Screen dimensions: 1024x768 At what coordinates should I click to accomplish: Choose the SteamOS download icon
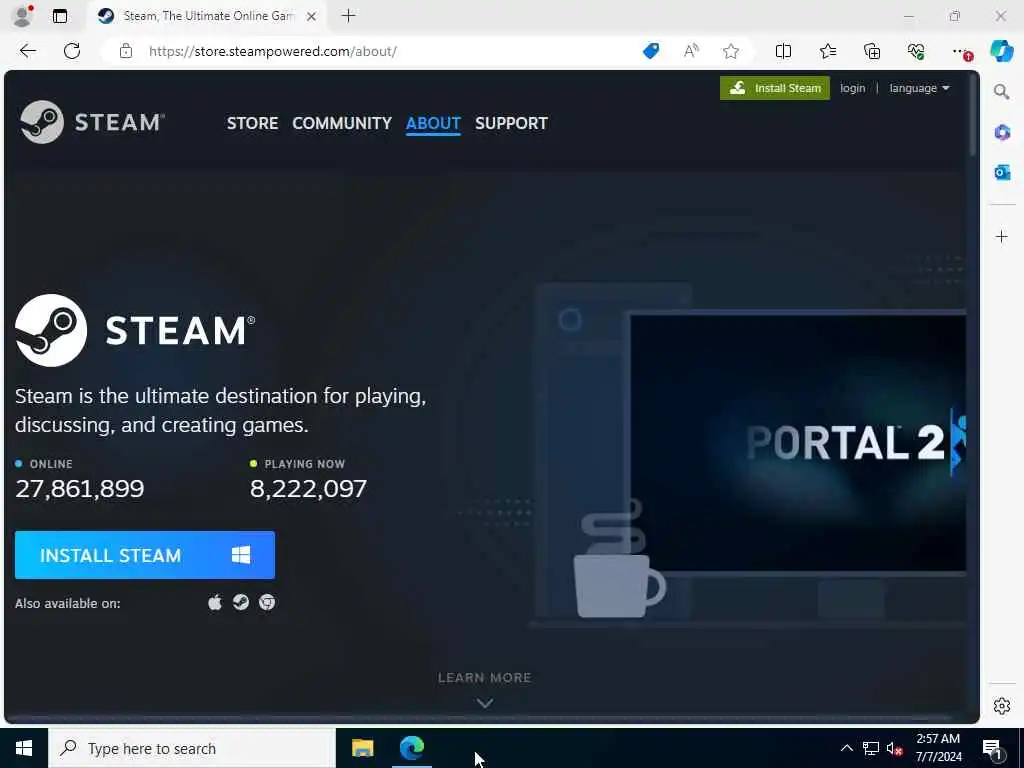click(241, 602)
